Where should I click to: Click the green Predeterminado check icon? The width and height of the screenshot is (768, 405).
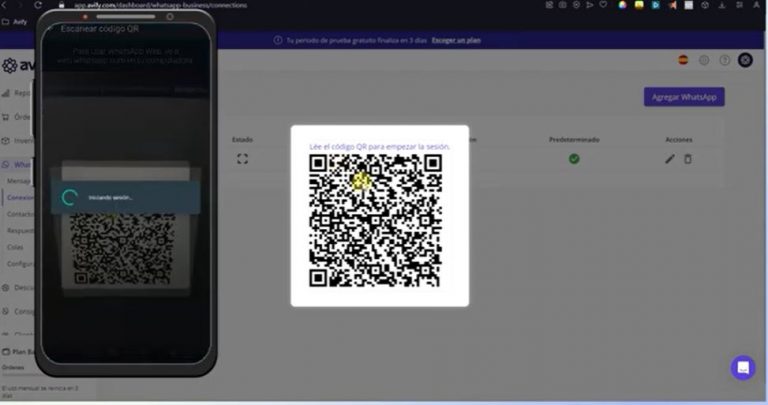[574, 159]
